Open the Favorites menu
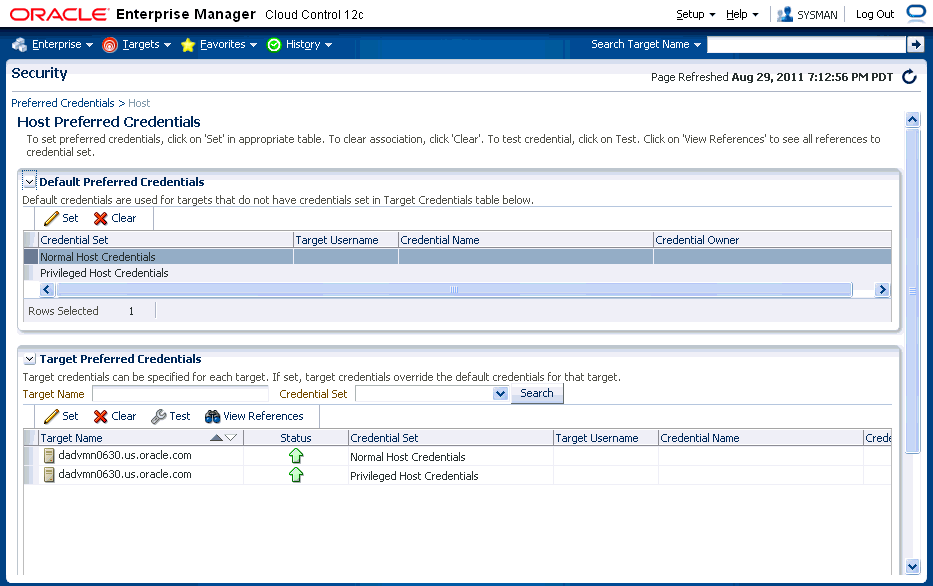933x586 pixels. (x=228, y=45)
